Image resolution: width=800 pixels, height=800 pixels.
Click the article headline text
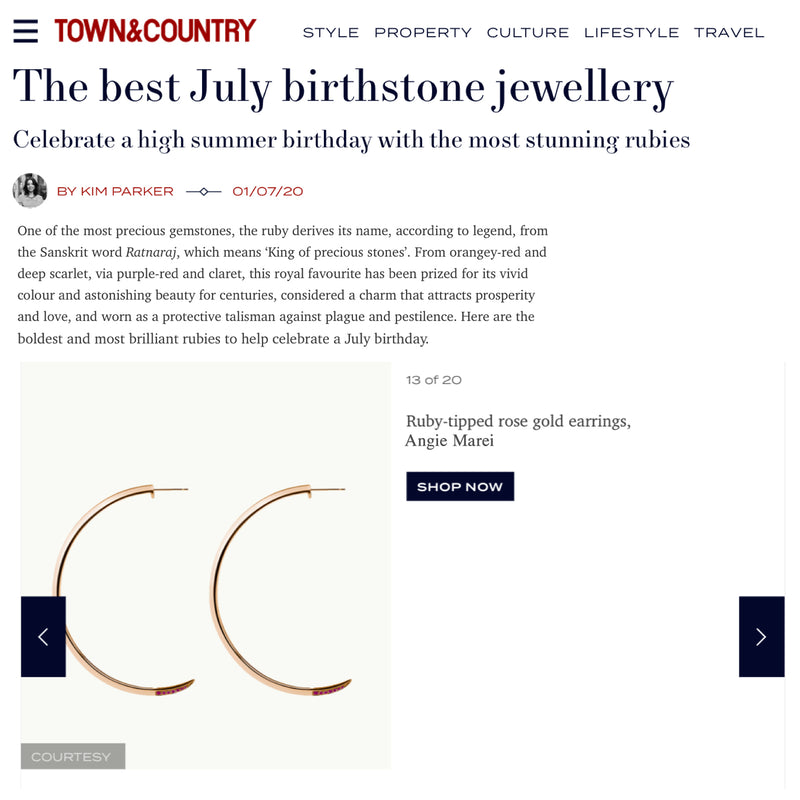[x=343, y=88]
